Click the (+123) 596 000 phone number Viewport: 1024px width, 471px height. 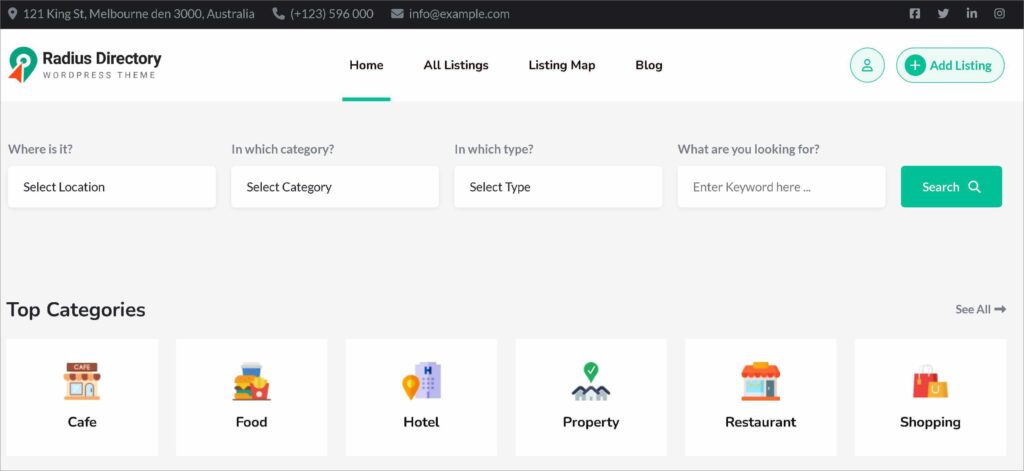(x=332, y=14)
